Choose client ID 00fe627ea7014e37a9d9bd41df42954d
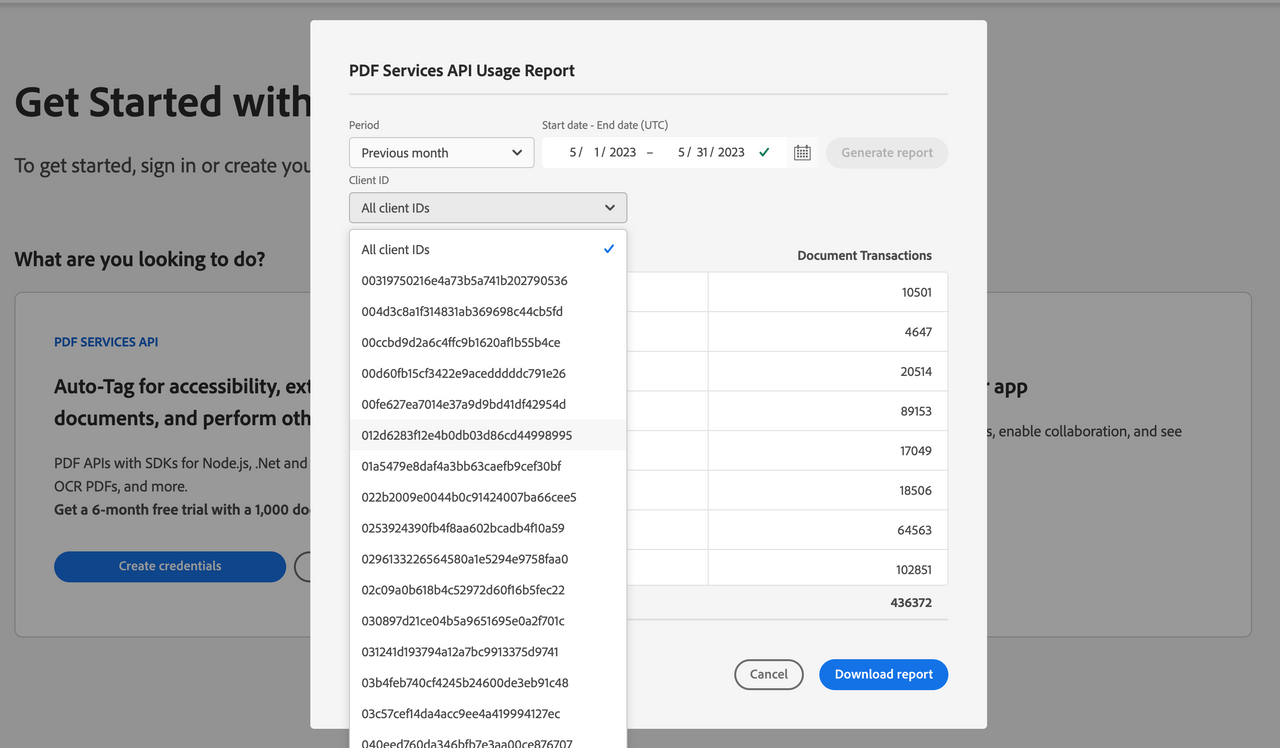This screenshot has height=748, width=1280. tap(488, 405)
